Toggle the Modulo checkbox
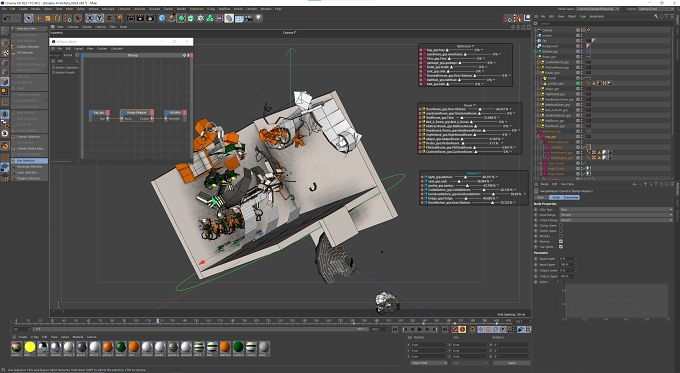Screen dimensions: 680x373 tap(561, 236)
